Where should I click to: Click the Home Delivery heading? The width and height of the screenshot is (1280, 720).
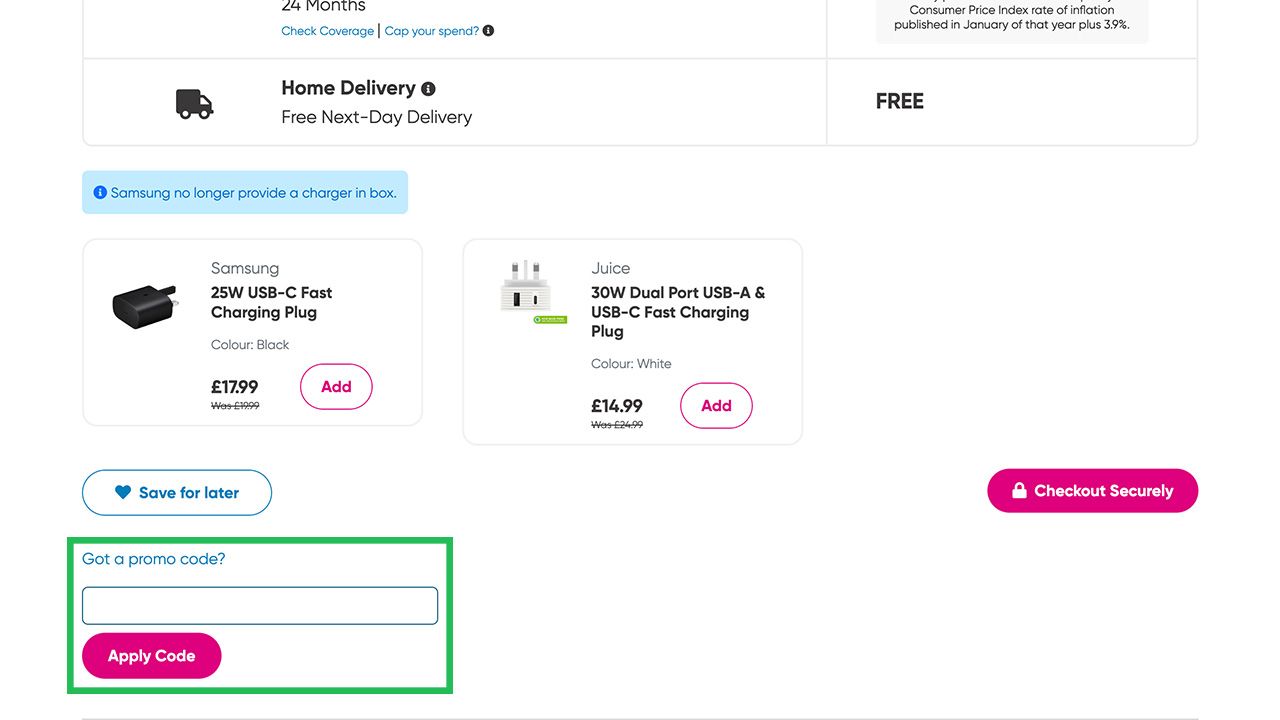tap(347, 88)
